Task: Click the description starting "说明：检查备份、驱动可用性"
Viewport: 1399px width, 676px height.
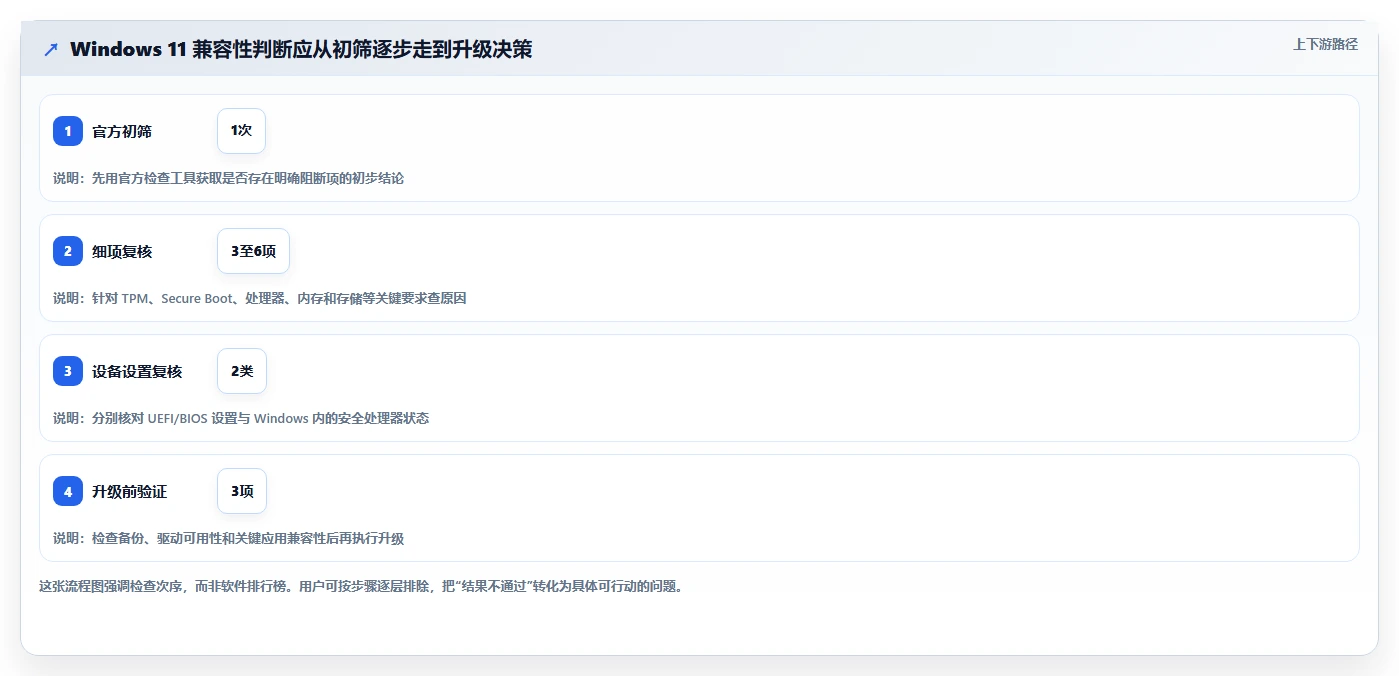Action: [x=229, y=538]
